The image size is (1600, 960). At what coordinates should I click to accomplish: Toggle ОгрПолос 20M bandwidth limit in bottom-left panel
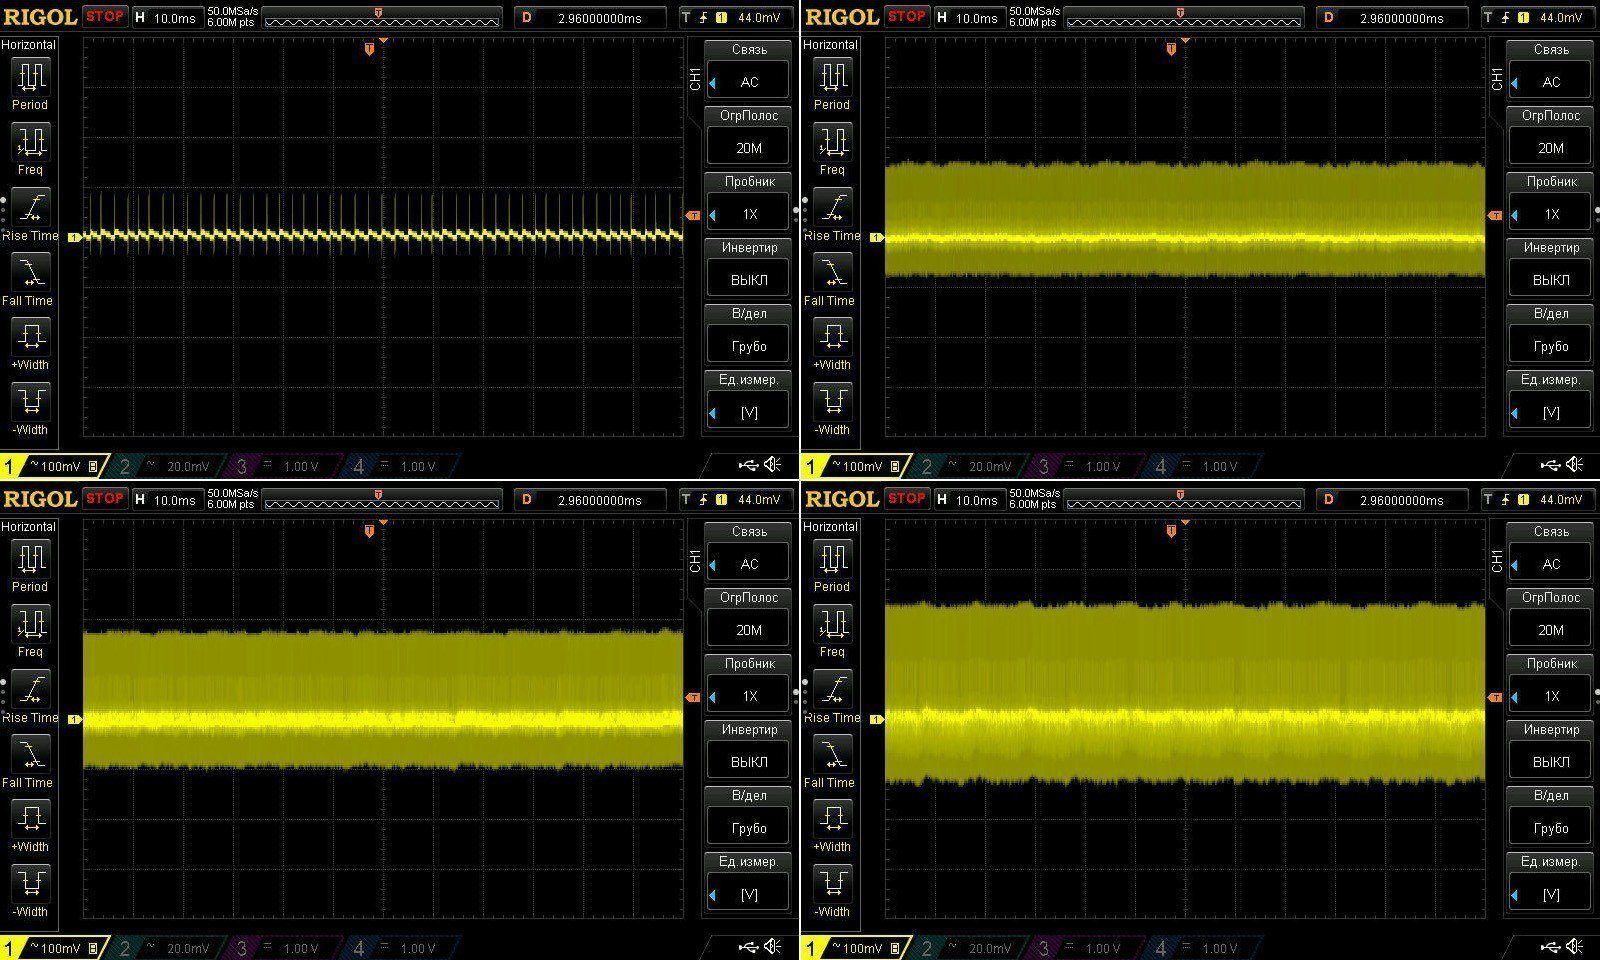coord(749,630)
